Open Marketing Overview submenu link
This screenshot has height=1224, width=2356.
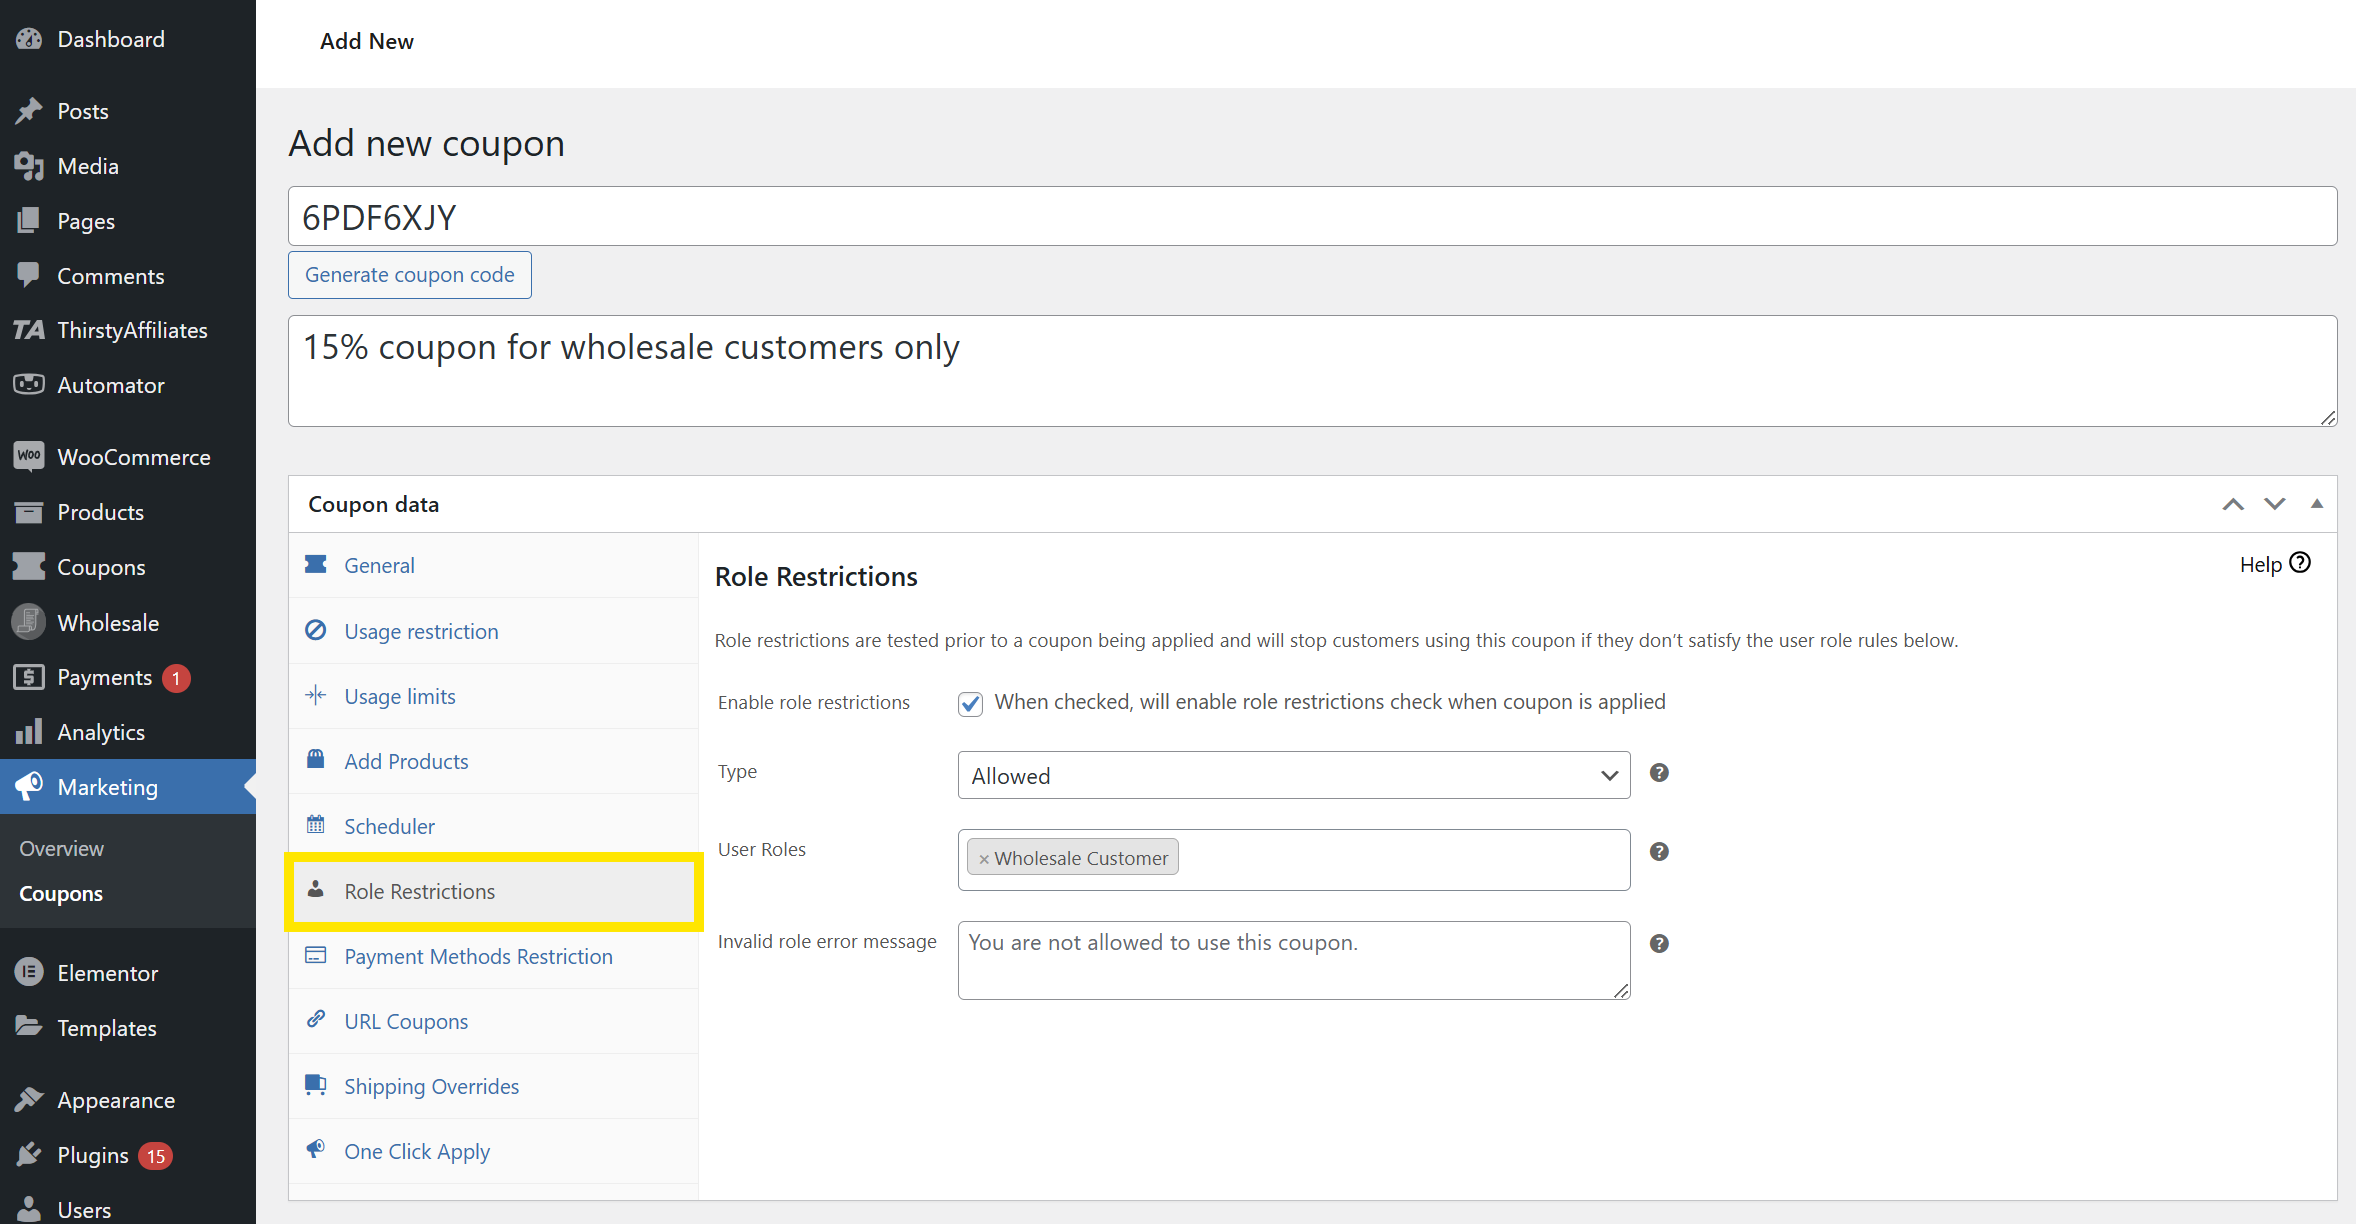[x=61, y=848]
